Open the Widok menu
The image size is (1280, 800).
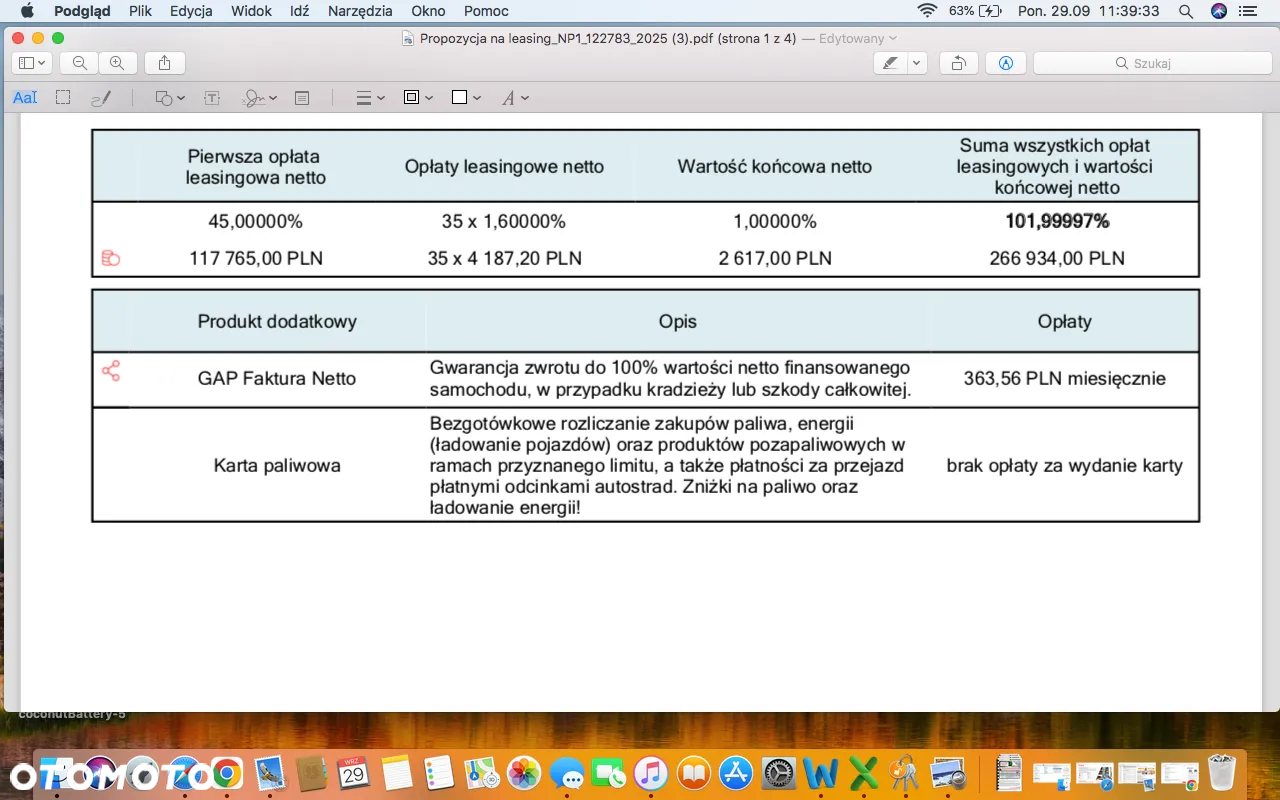coord(251,11)
